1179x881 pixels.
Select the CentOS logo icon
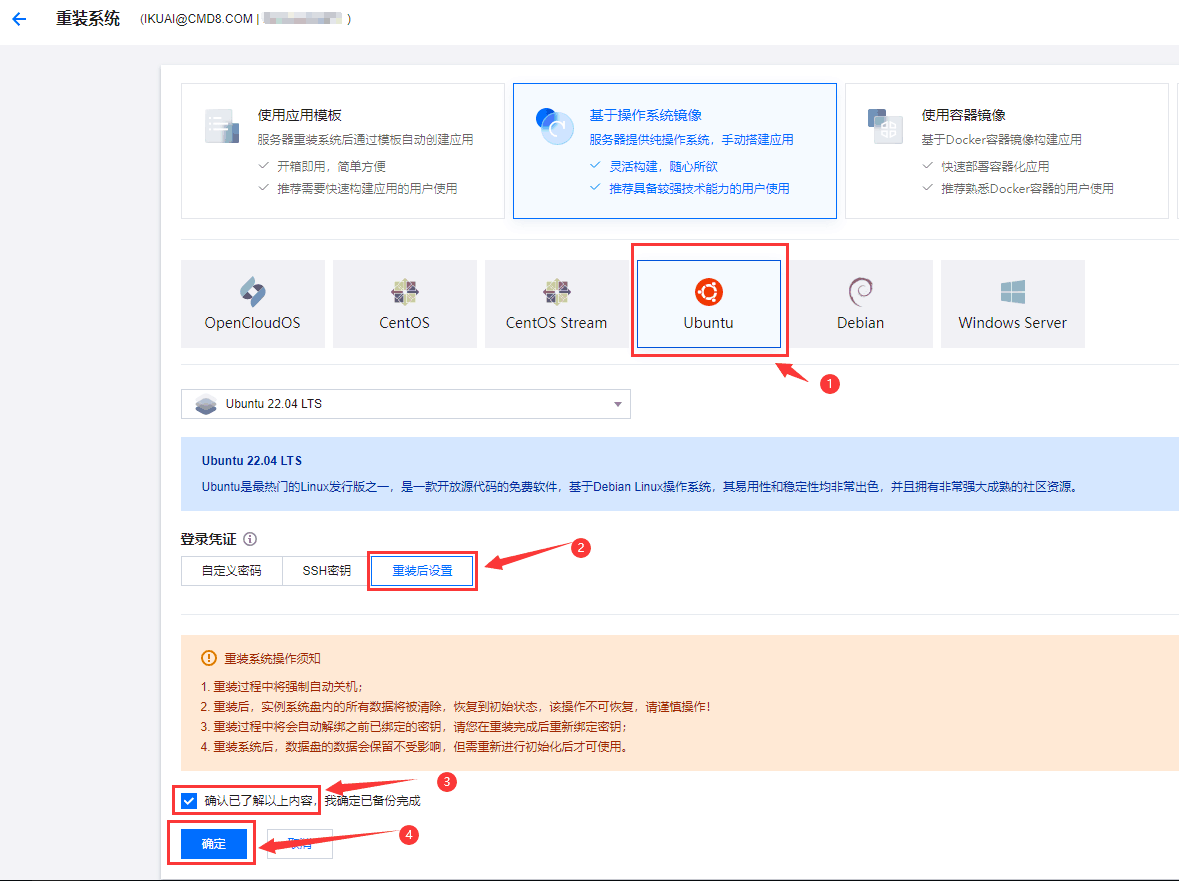click(404, 291)
